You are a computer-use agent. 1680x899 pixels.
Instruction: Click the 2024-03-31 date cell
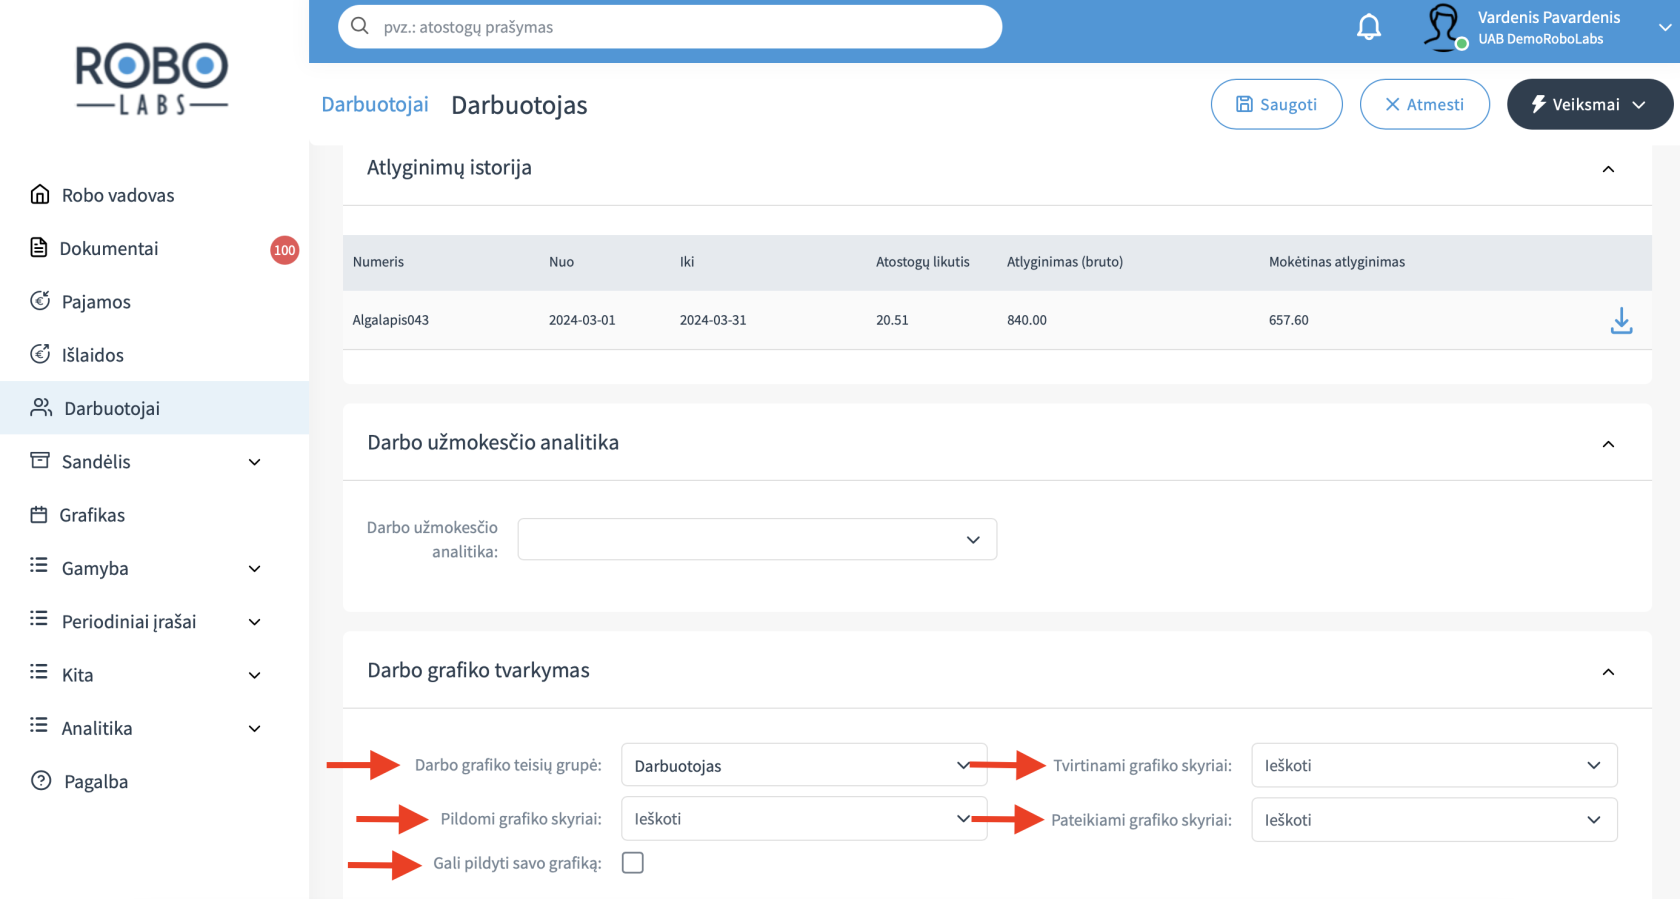[713, 320]
